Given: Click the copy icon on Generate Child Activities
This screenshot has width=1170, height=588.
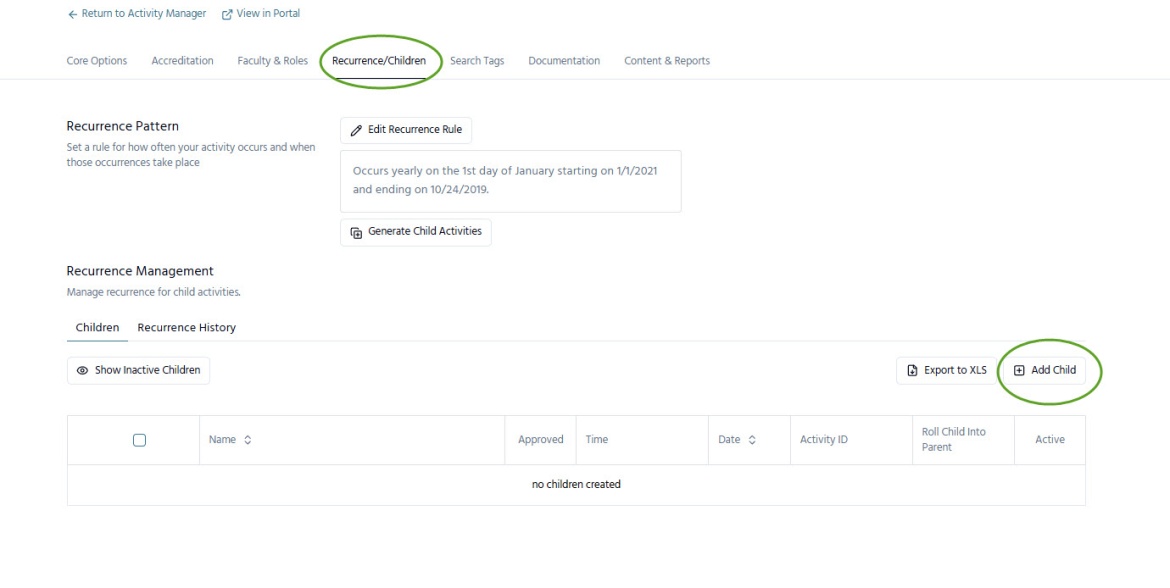Looking at the screenshot, I should point(356,232).
